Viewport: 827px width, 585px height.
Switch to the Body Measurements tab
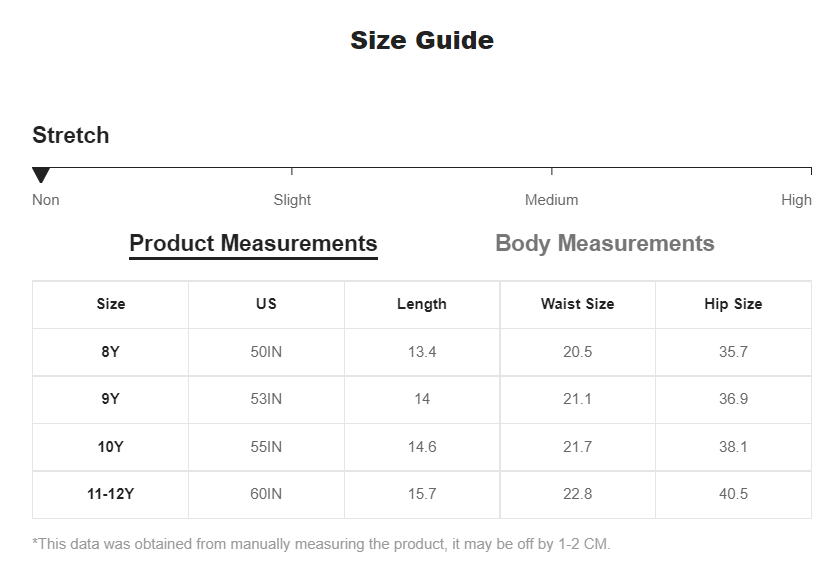604,243
